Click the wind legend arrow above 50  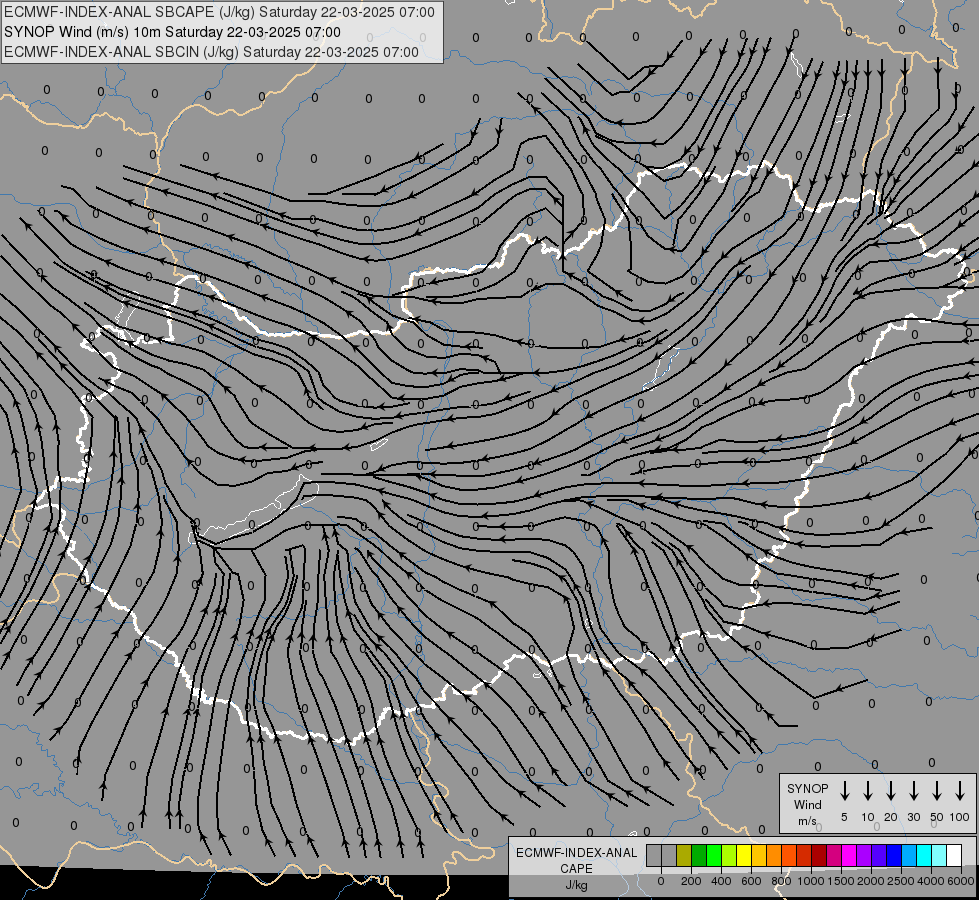[x=937, y=791]
